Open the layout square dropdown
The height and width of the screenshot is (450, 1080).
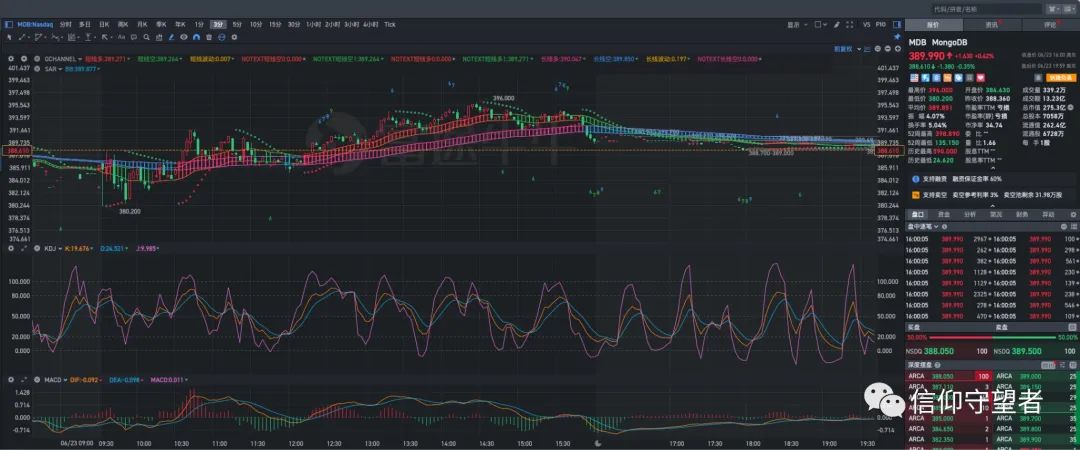[x=820, y=25]
